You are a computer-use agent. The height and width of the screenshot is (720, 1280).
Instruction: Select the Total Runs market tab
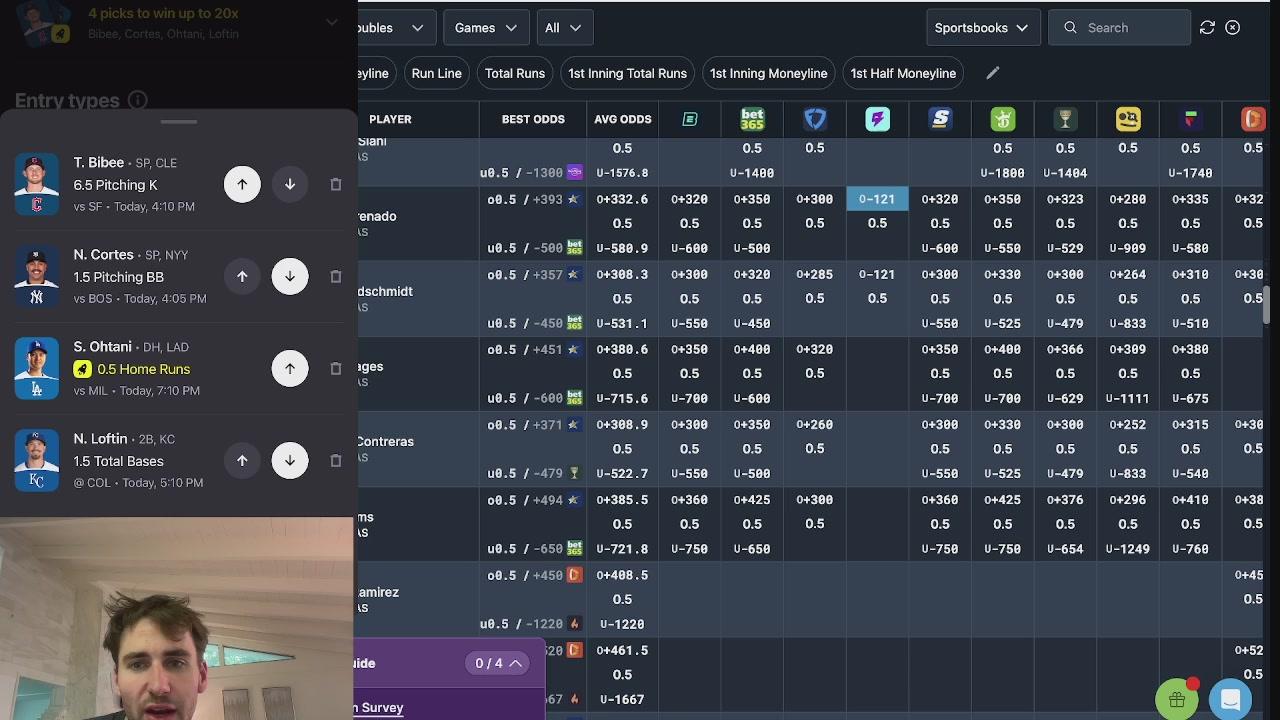click(515, 73)
